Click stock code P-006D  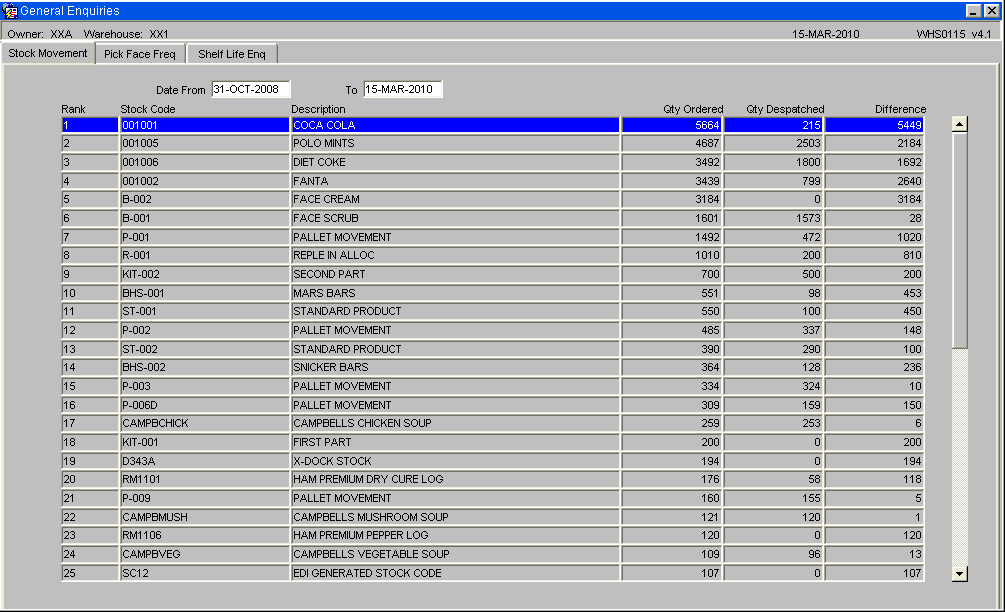[x=204, y=405]
